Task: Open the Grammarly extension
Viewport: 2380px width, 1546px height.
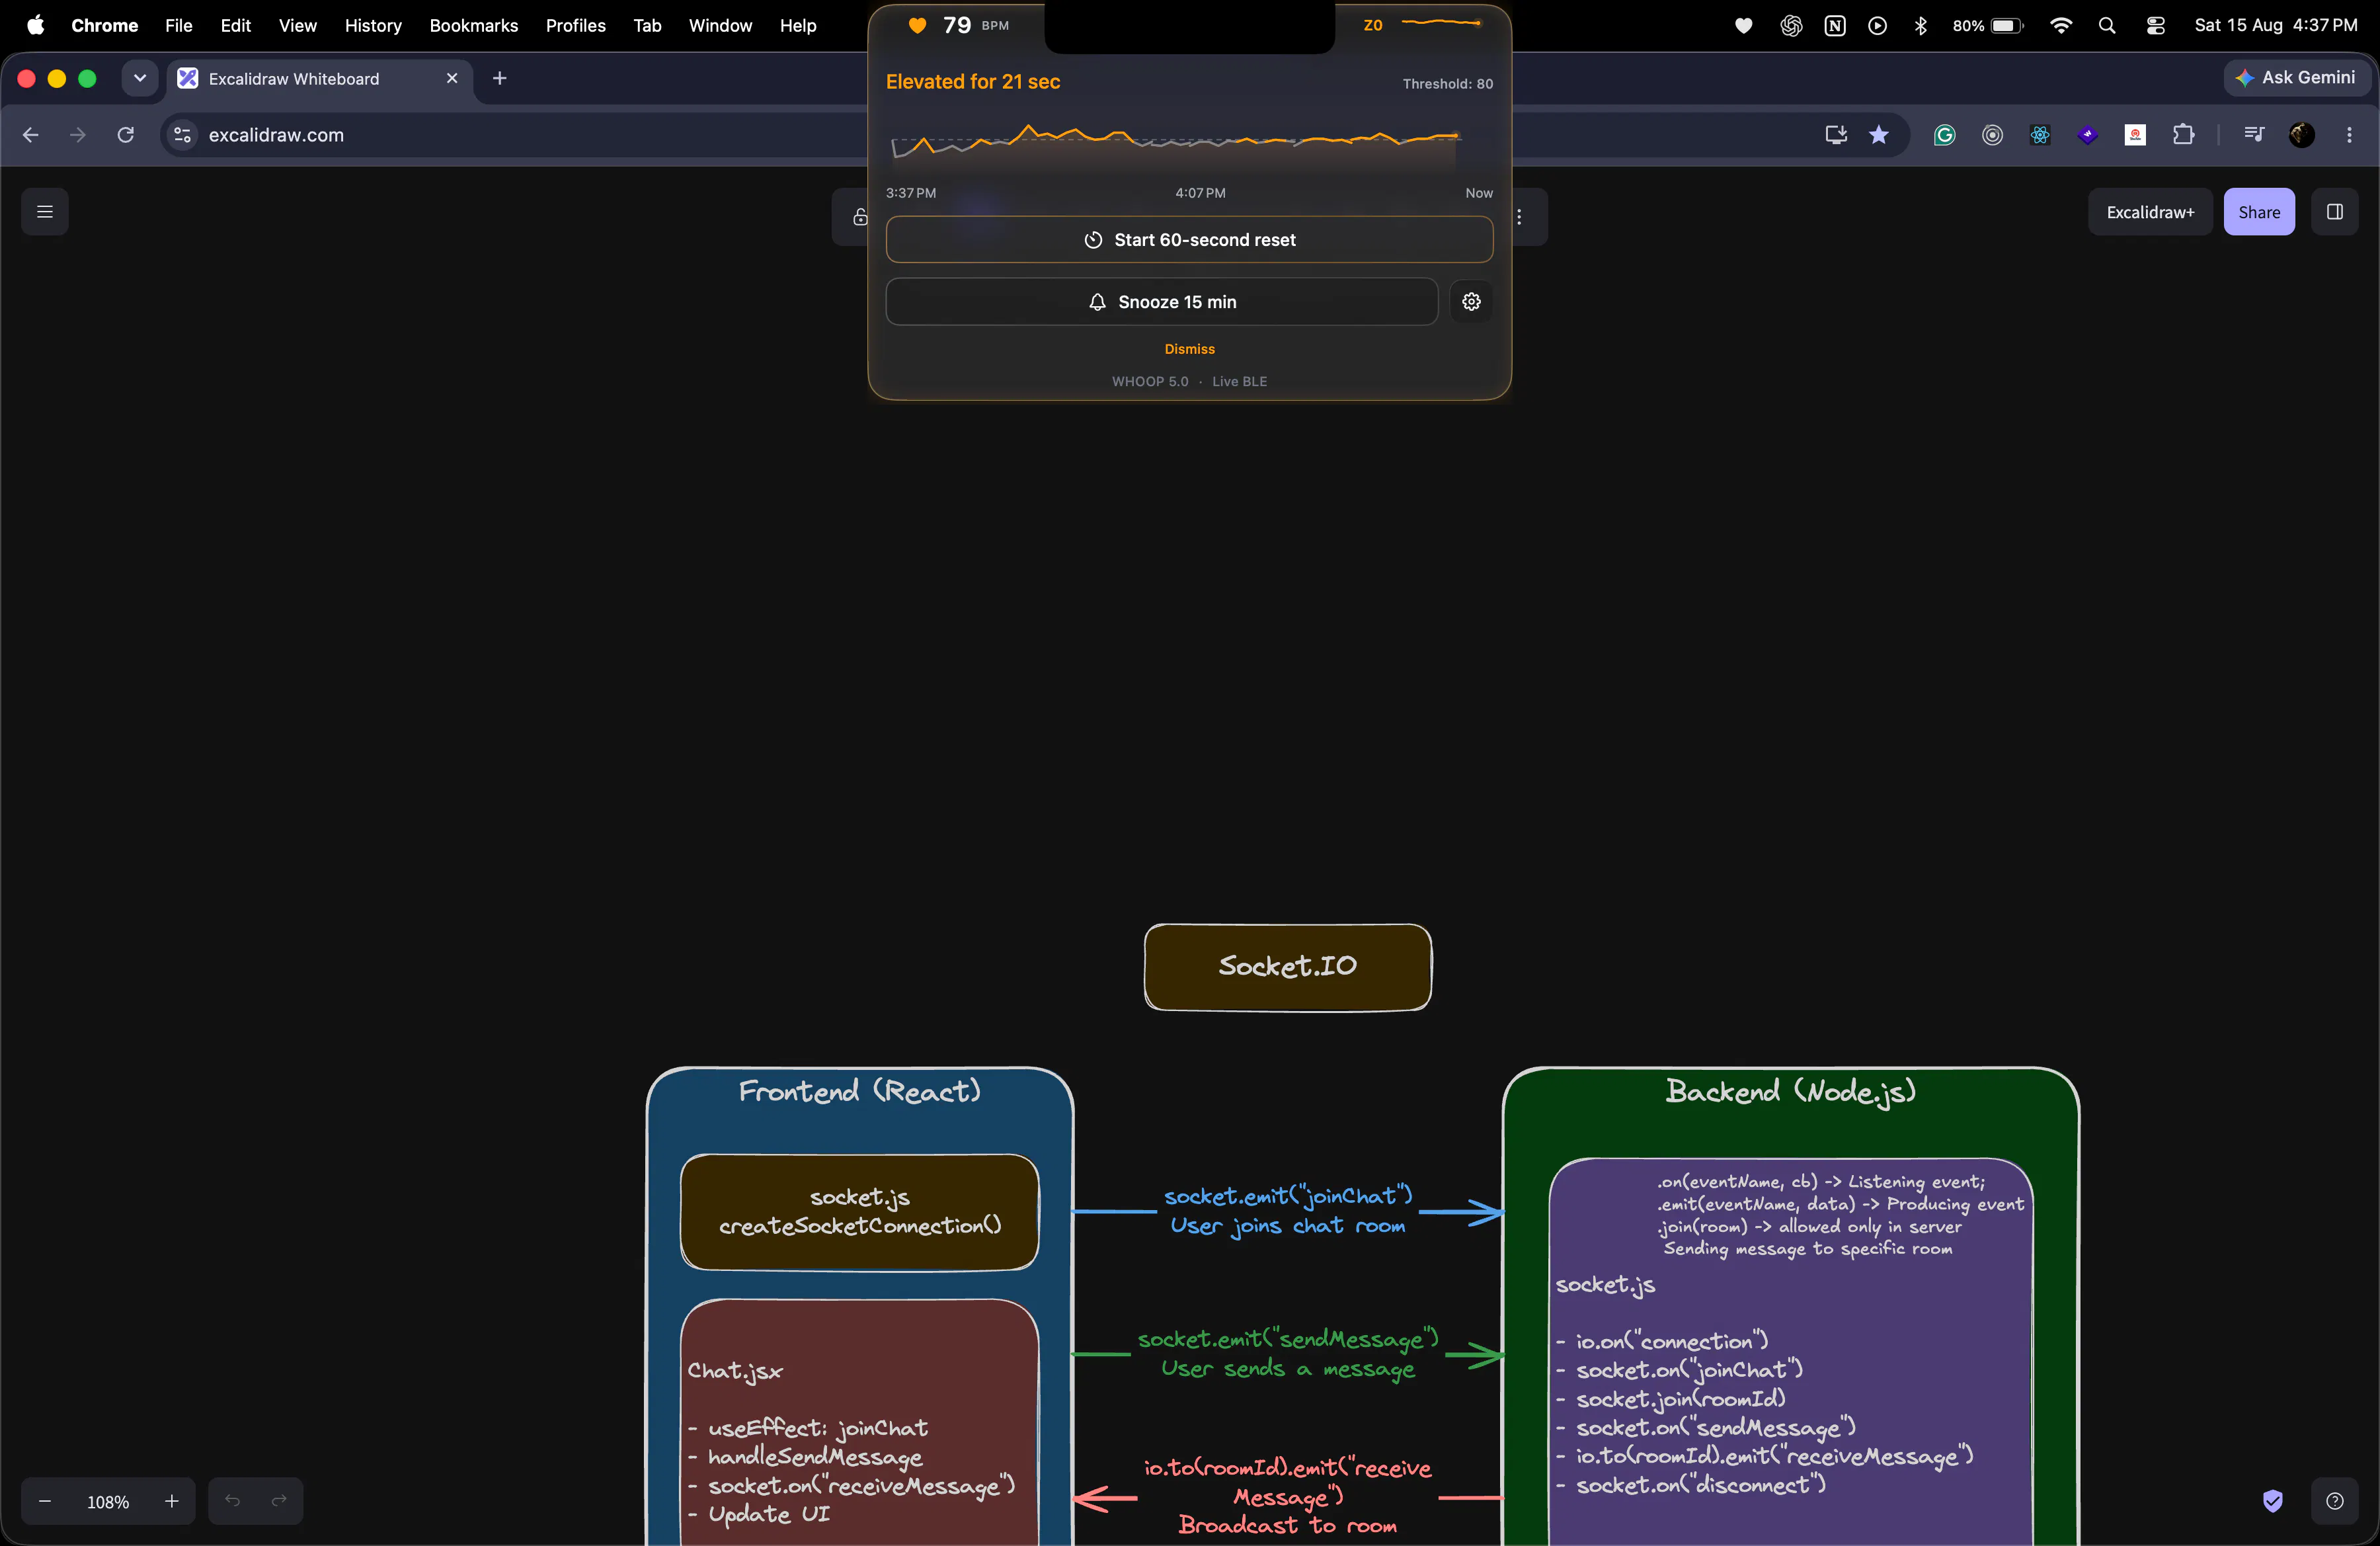Action: click(1944, 135)
